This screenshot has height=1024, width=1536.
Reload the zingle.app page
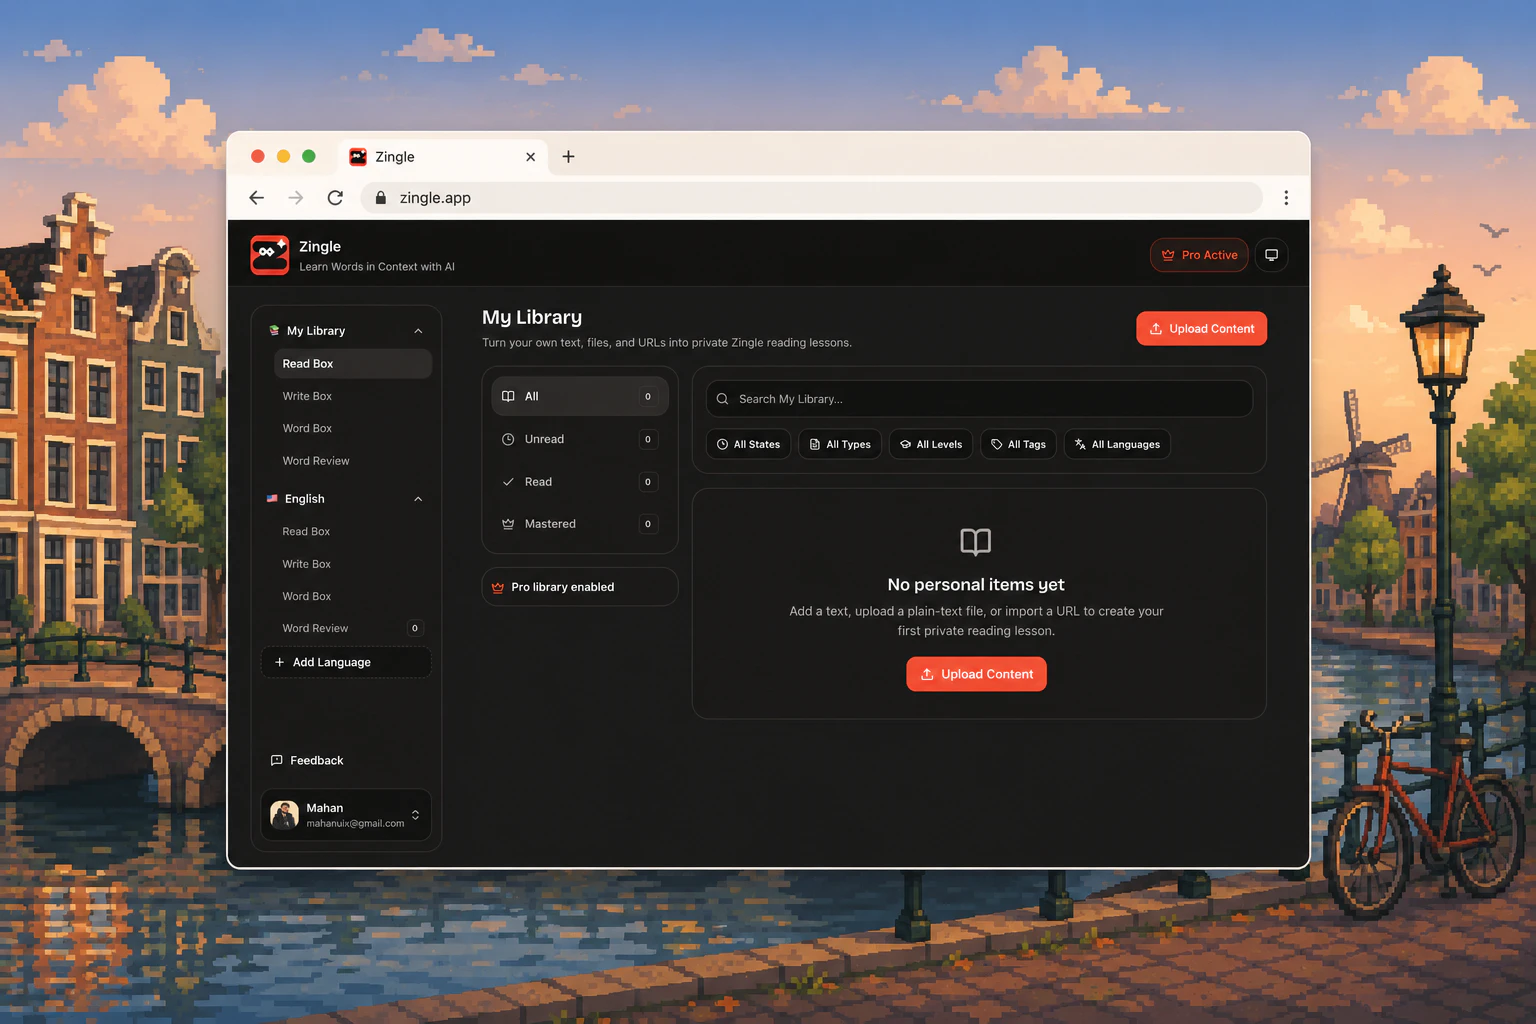[335, 198]
